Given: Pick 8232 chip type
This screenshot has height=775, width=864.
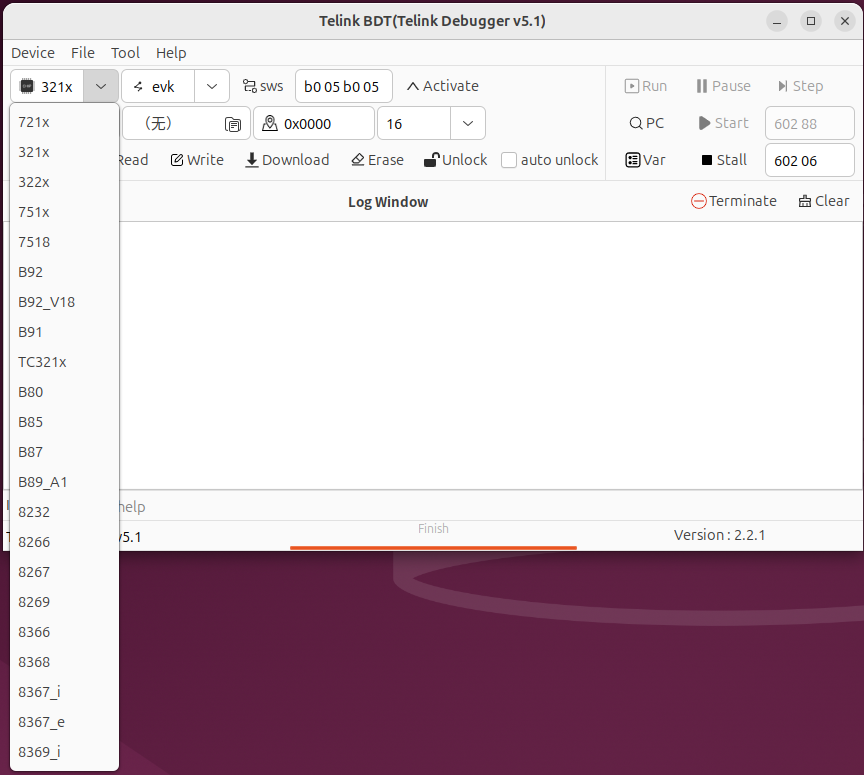Looking at the screenshot, I should tap(64, 512).
